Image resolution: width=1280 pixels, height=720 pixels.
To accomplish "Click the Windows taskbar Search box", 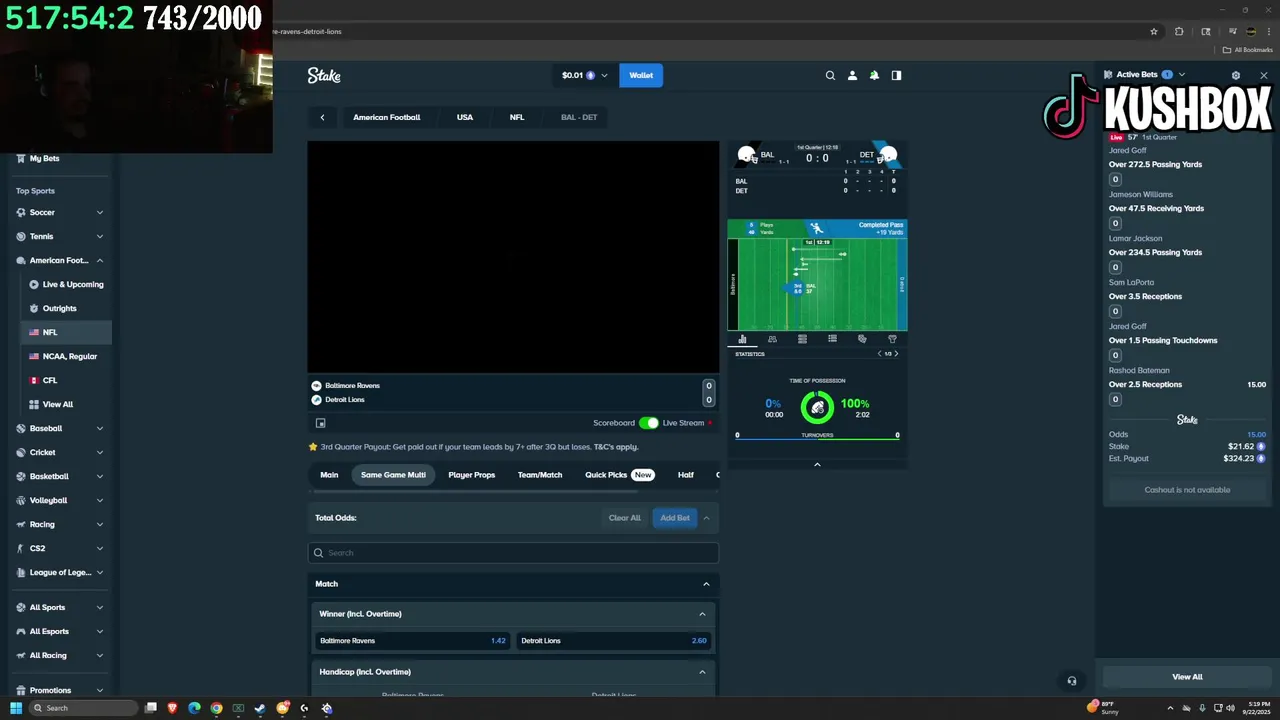I will coord(83,708).
